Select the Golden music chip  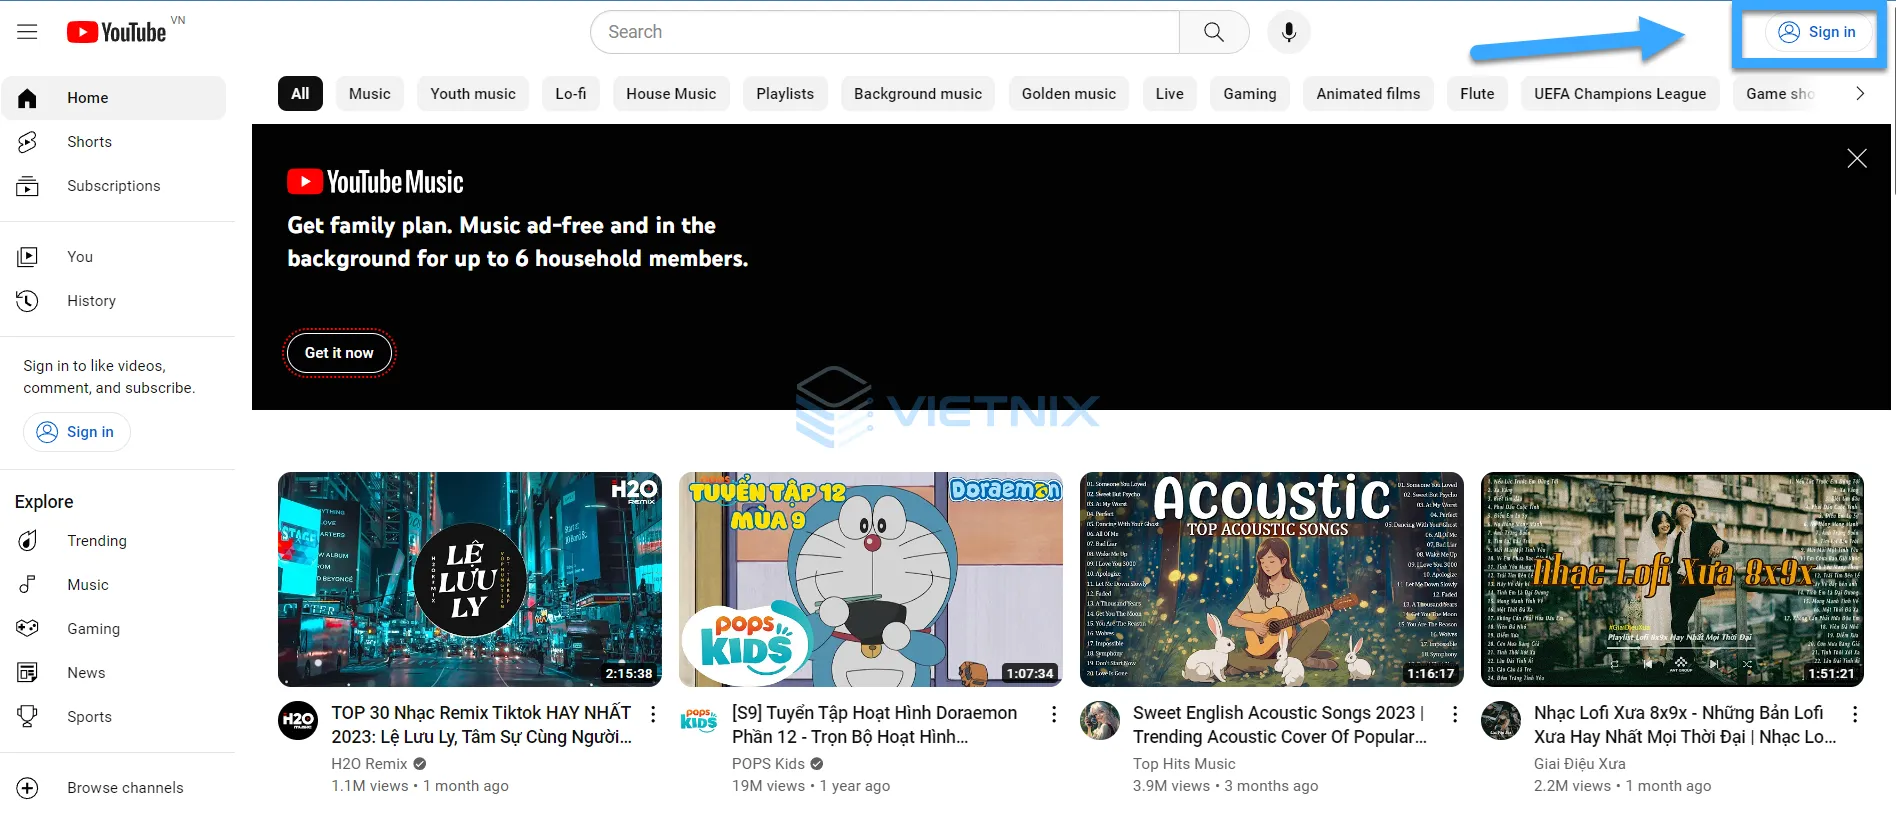[1069, 93]
